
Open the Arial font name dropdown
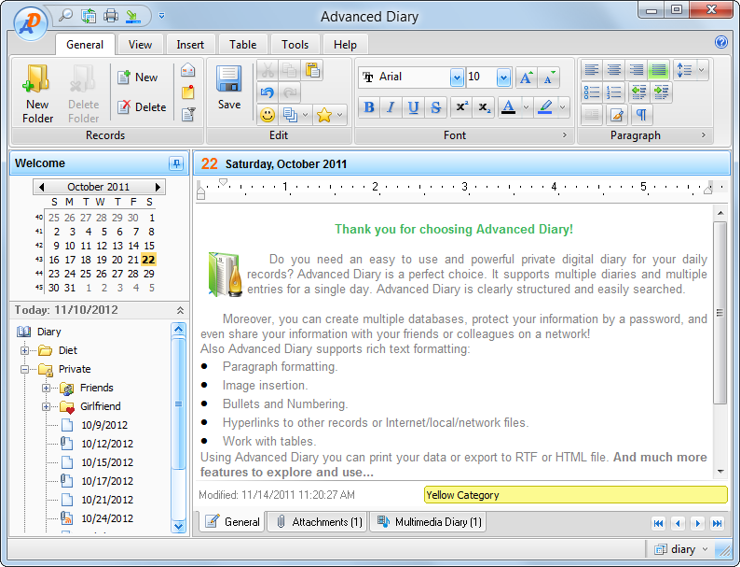coord(457,77)
